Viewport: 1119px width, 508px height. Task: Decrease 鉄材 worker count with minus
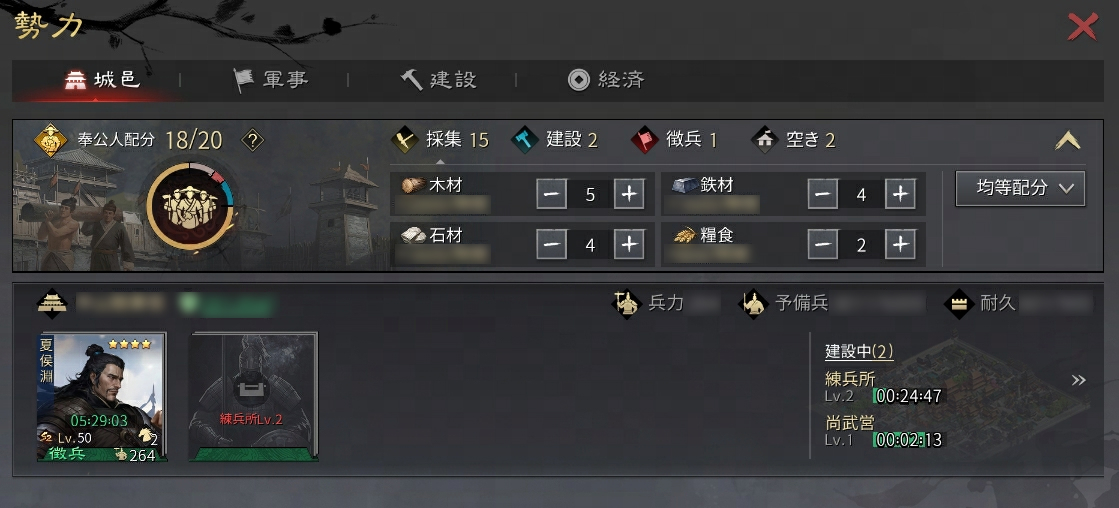pyautogui.click(x=823, y=194)
